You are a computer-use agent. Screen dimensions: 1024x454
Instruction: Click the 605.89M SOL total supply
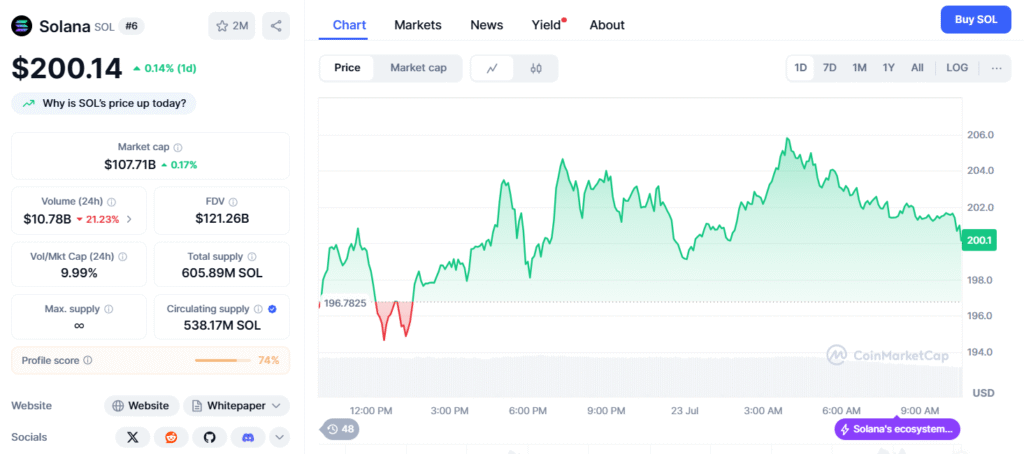pyautogui.click(x=222, y=273)
